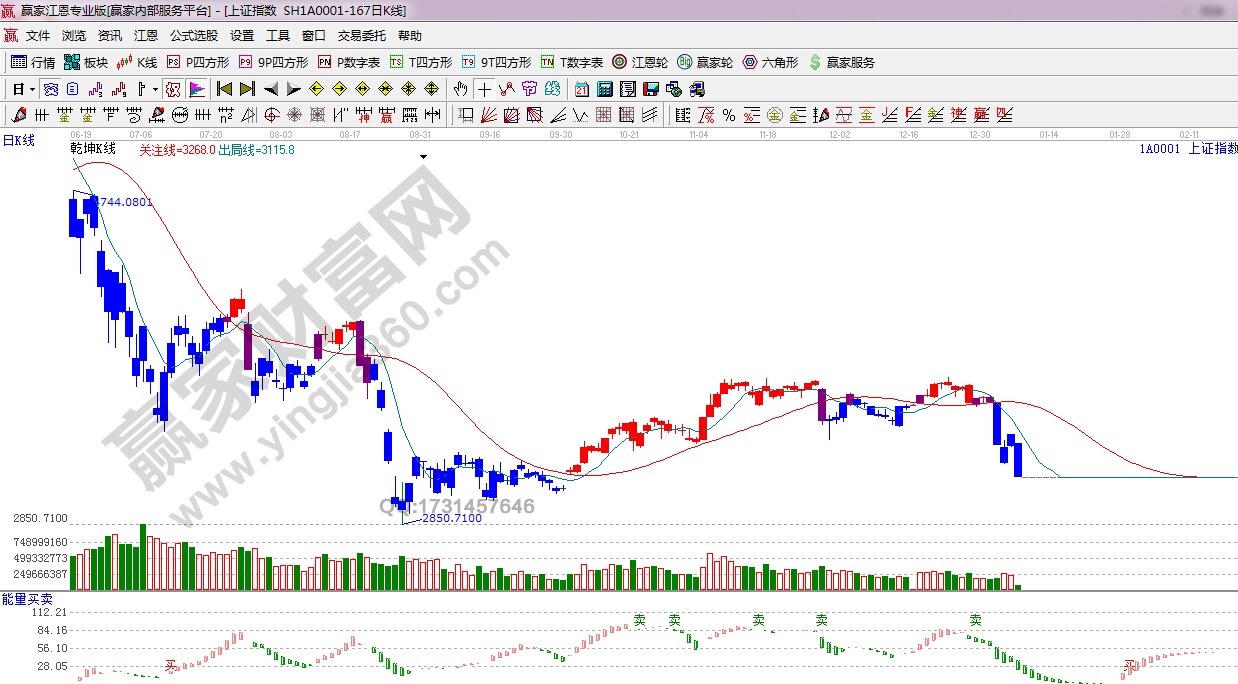Select the hand pan tool
This screenshot has height=684, width=1238.
(460, 89)
